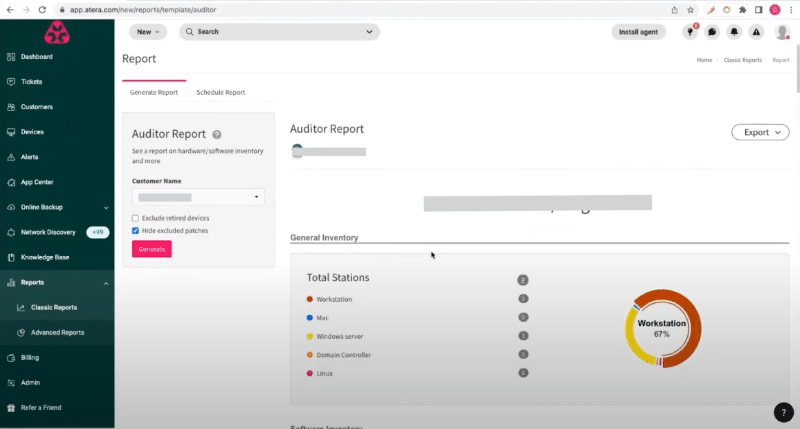Click the Install agent button
The width and height of the screenshot is (800, 429).
click(638, 32)
